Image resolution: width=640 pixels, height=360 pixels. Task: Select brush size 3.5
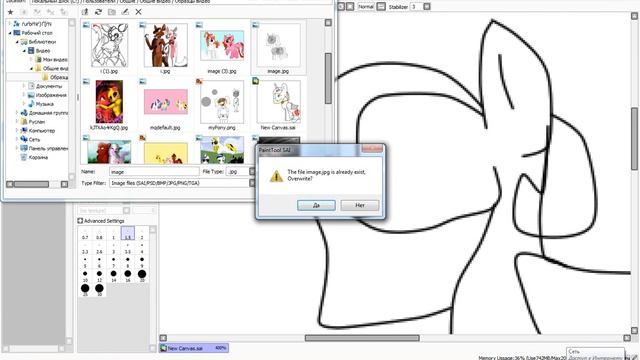128,248
